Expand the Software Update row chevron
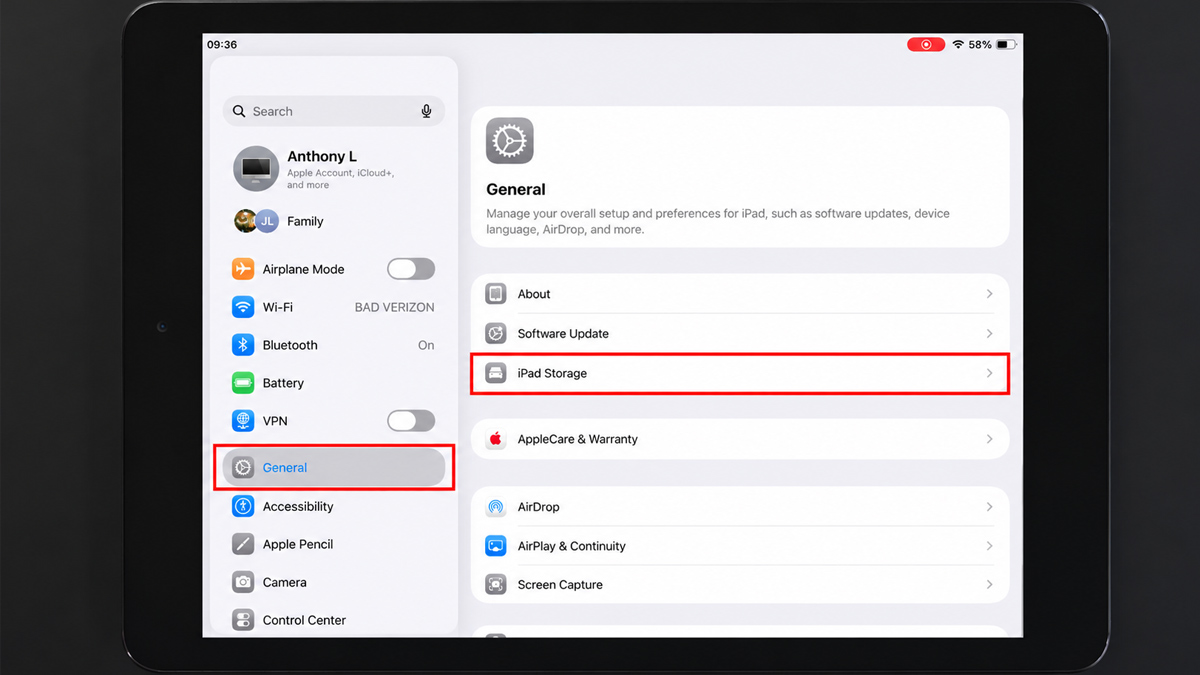This screenshot has width=1200, height=675. click(x=990, y=333)
